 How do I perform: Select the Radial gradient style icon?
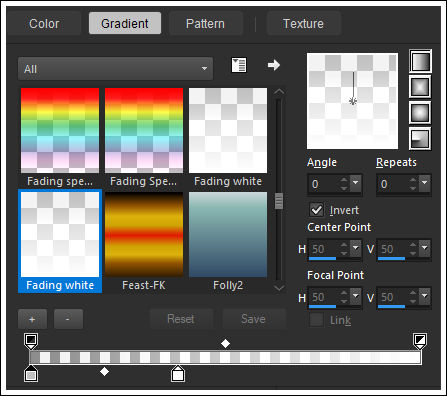[421, 138]
